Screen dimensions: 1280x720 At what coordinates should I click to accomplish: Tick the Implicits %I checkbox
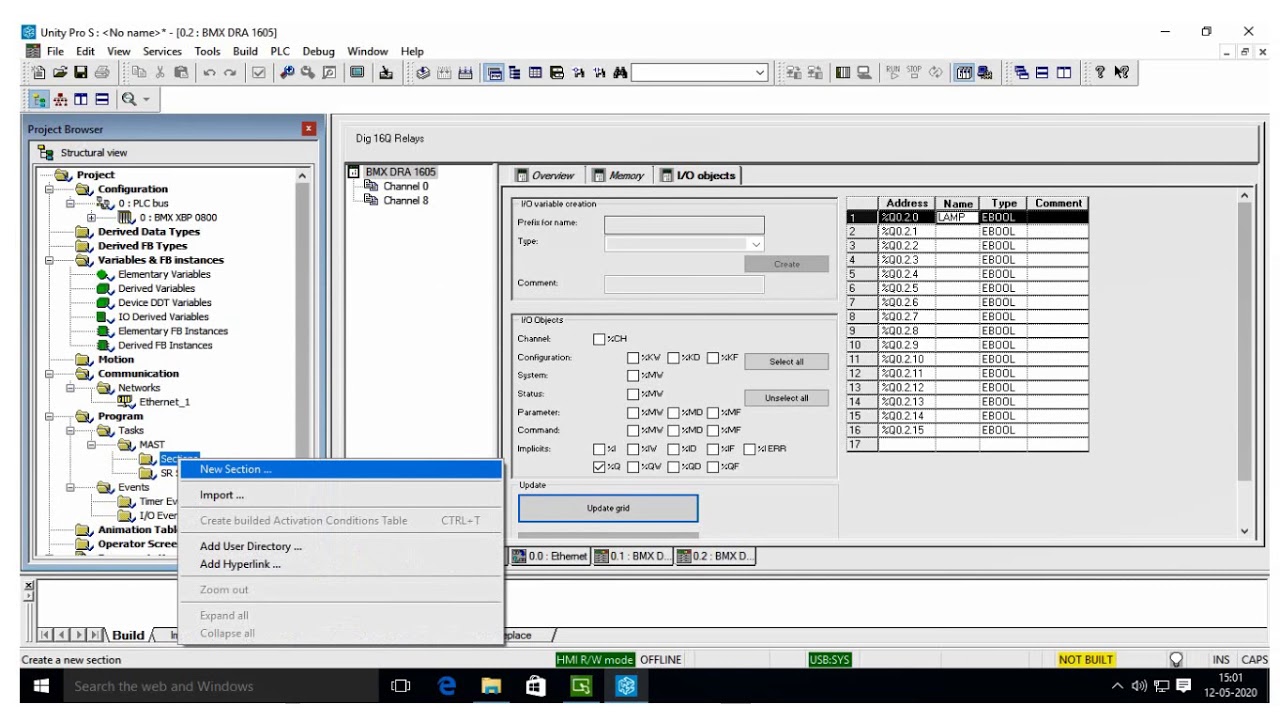[x=599, y=449]
